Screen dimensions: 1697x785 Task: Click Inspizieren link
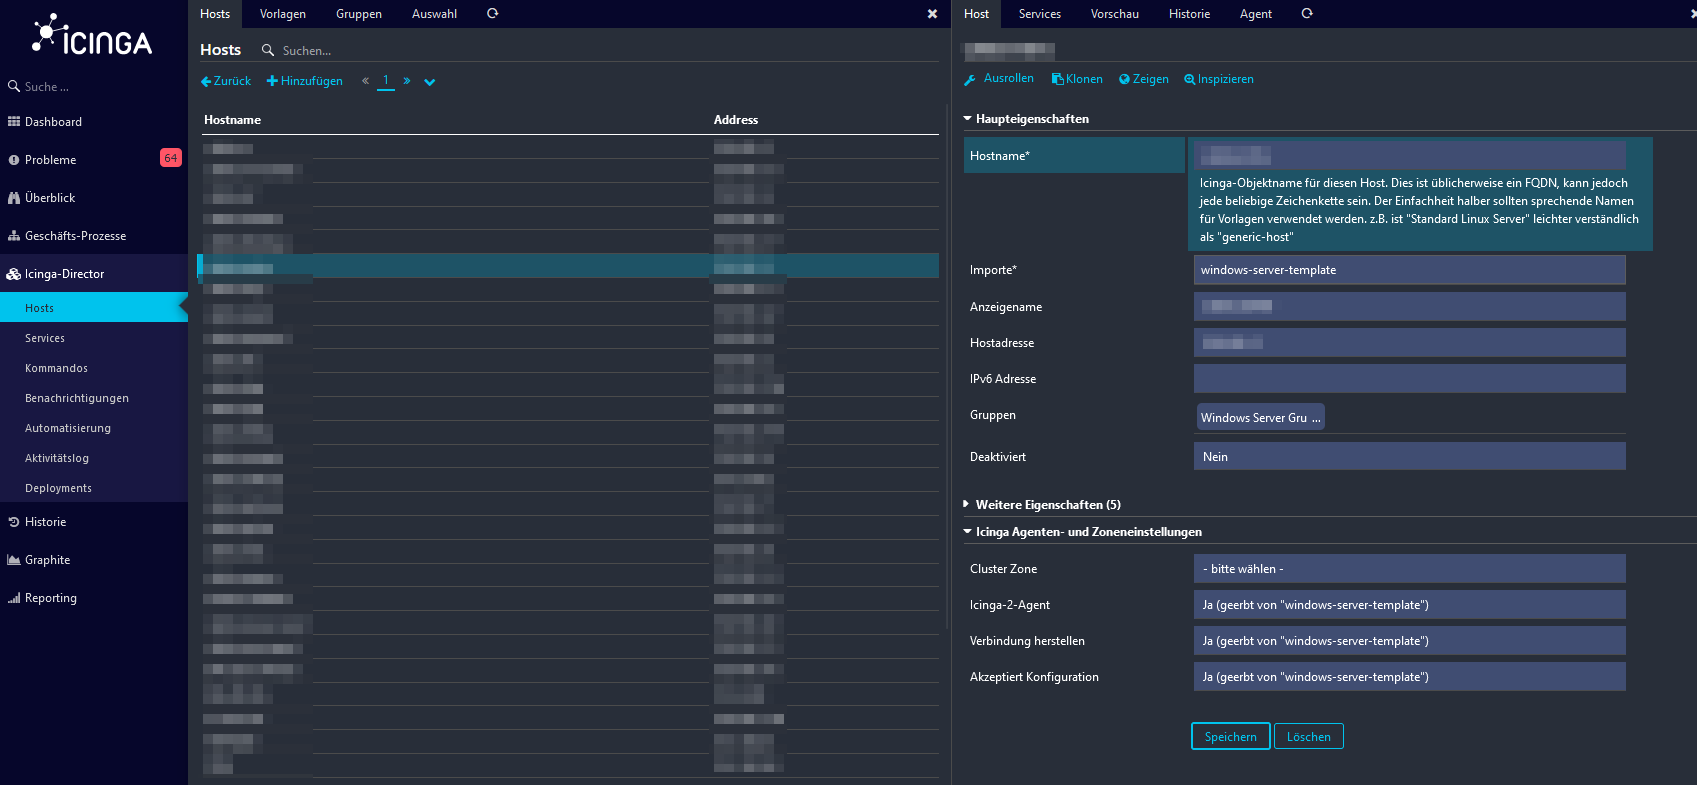tap(1219, 79)
